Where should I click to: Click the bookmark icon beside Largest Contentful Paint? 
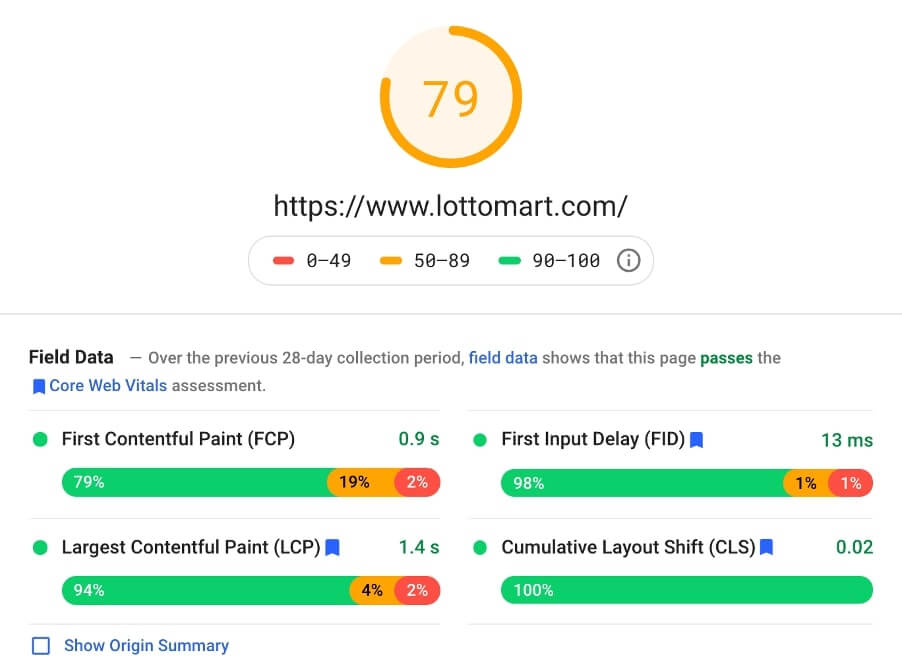point(332,548)
